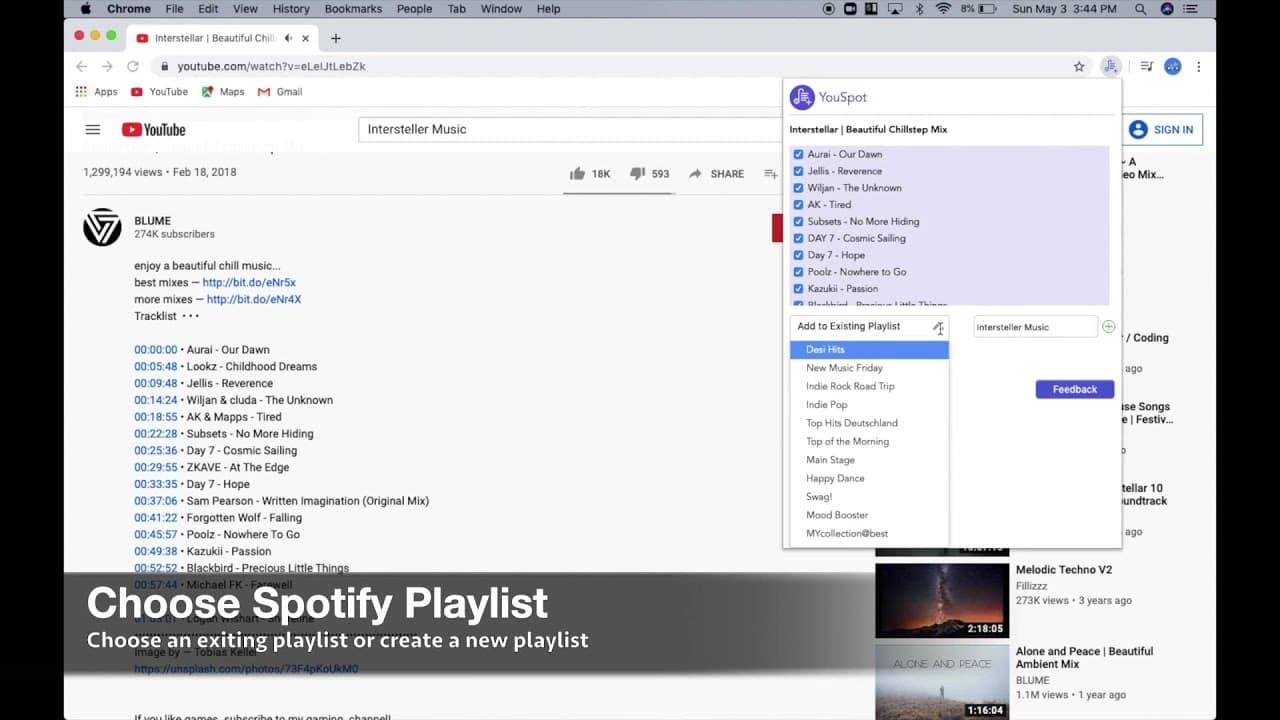Click the Feedback button
This screenshot has width=1280, height=720.
[x=1075, y=389]
